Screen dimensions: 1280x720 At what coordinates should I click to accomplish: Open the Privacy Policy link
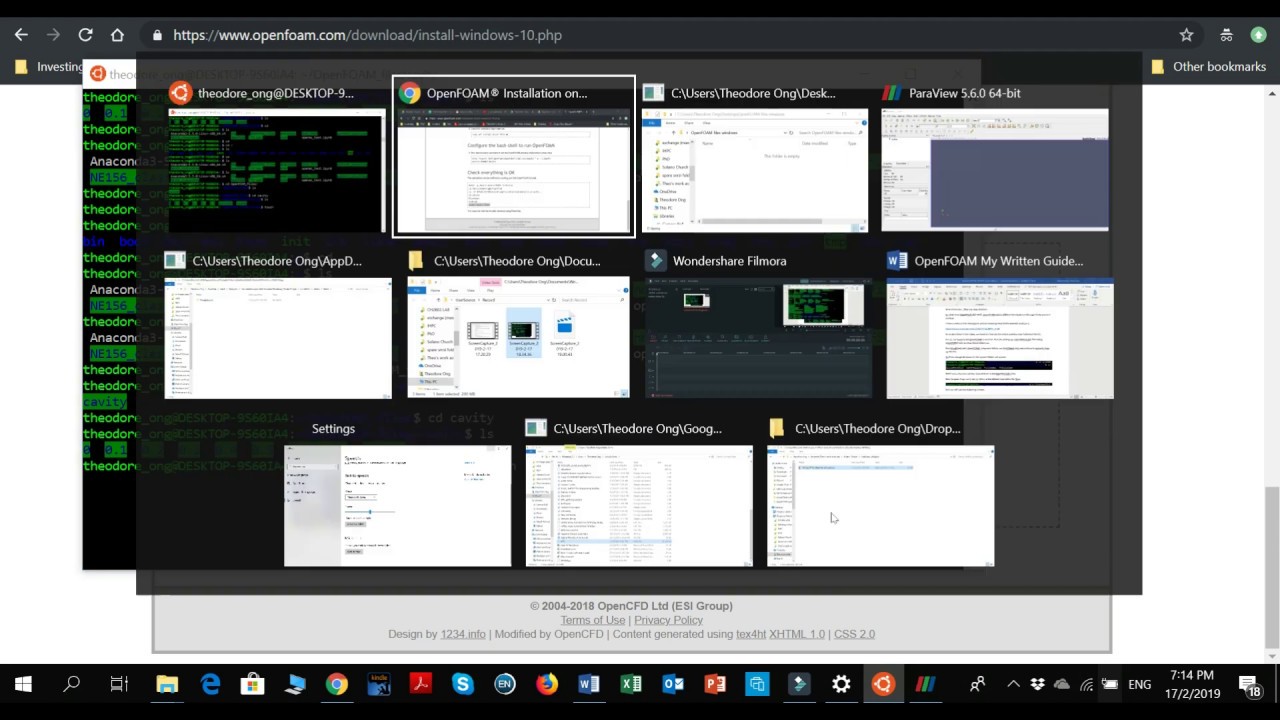click(x=668, y=620)
